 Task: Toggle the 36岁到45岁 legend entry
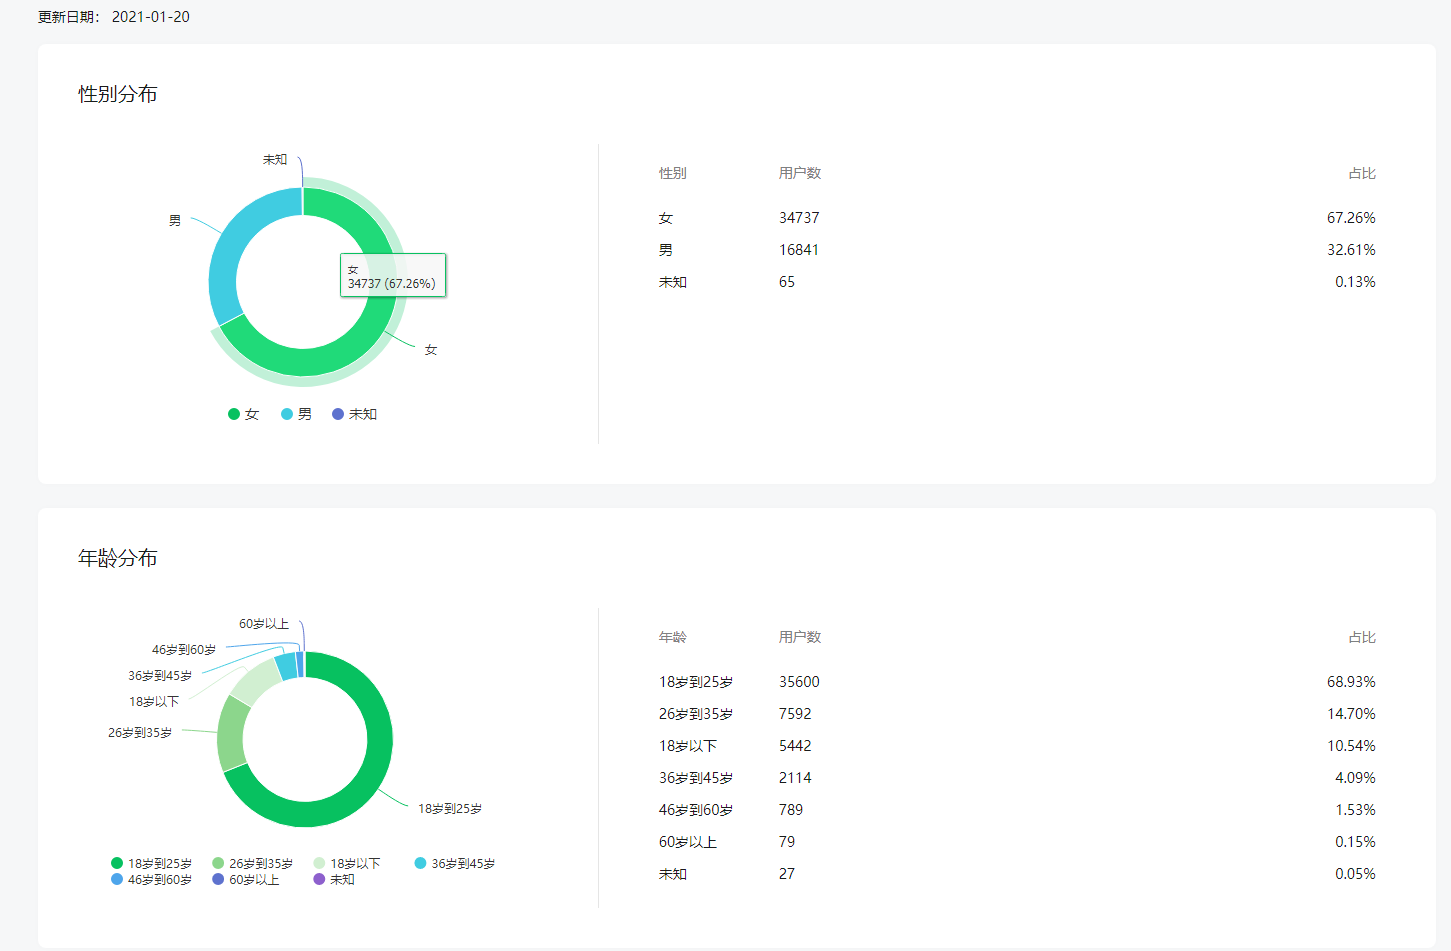(x=455, y=863)
